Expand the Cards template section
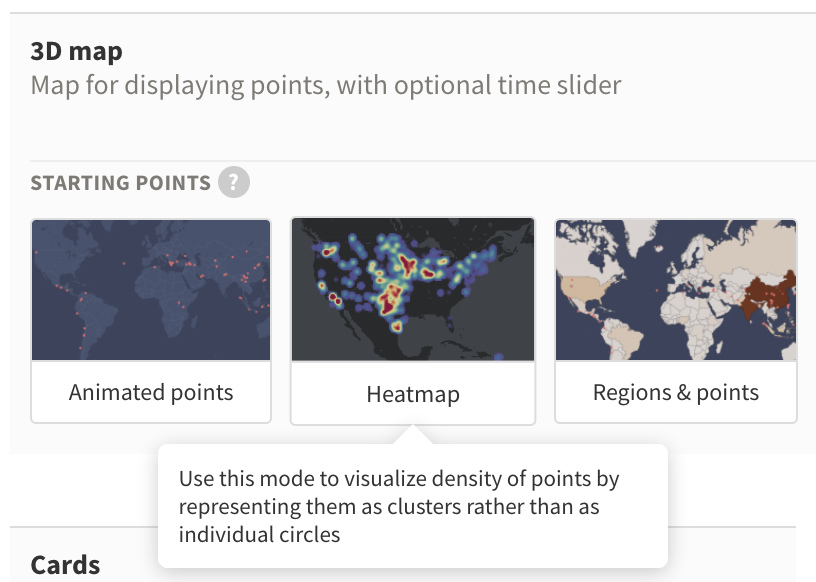Image resolution: width=816 pixels, height=582 pixels. 65,564
